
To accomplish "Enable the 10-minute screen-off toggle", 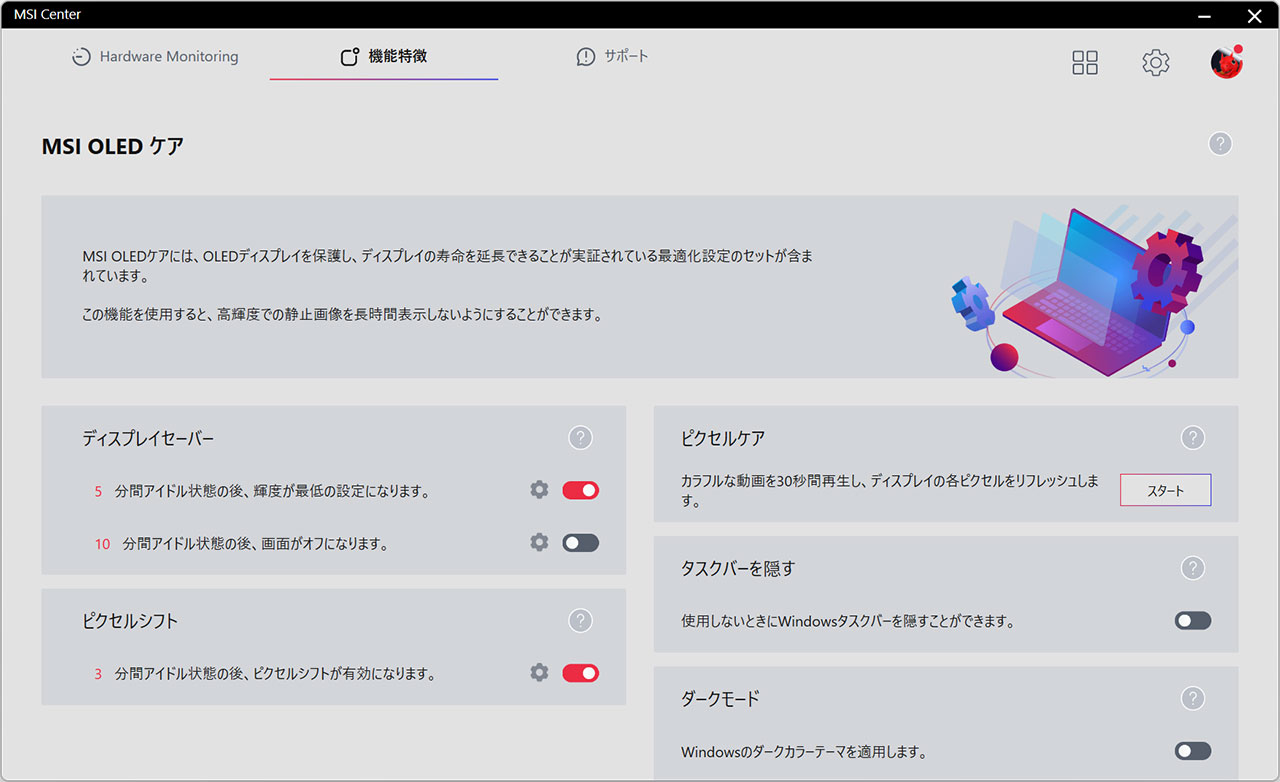I will pyautogui.click(x=580, y=542).
